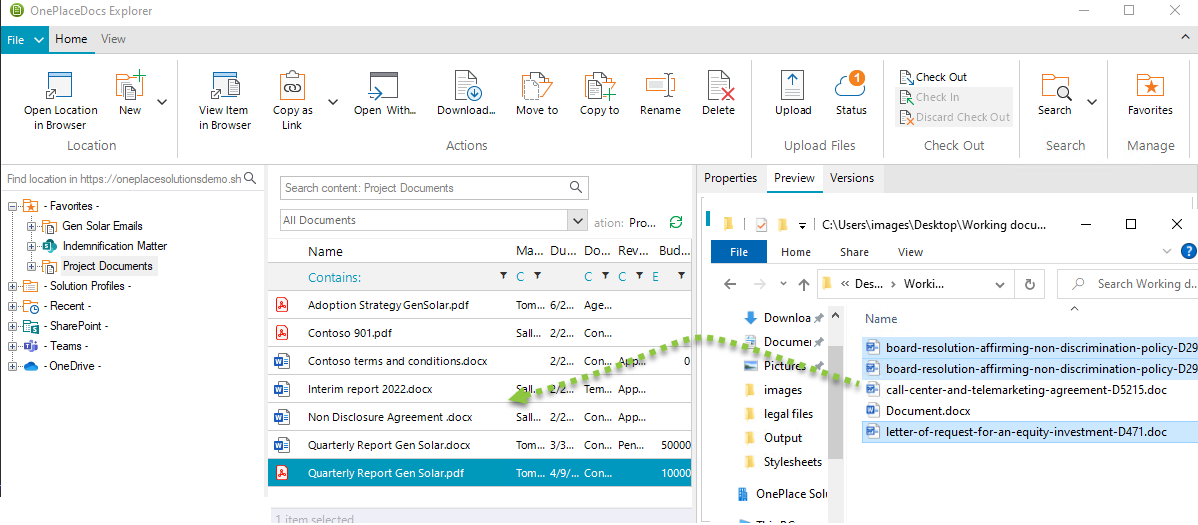The height and width of the screenshot is (525, 1198).
Task: Click the Search content input field
Action: pyautogui.click(x=424, y=187)
